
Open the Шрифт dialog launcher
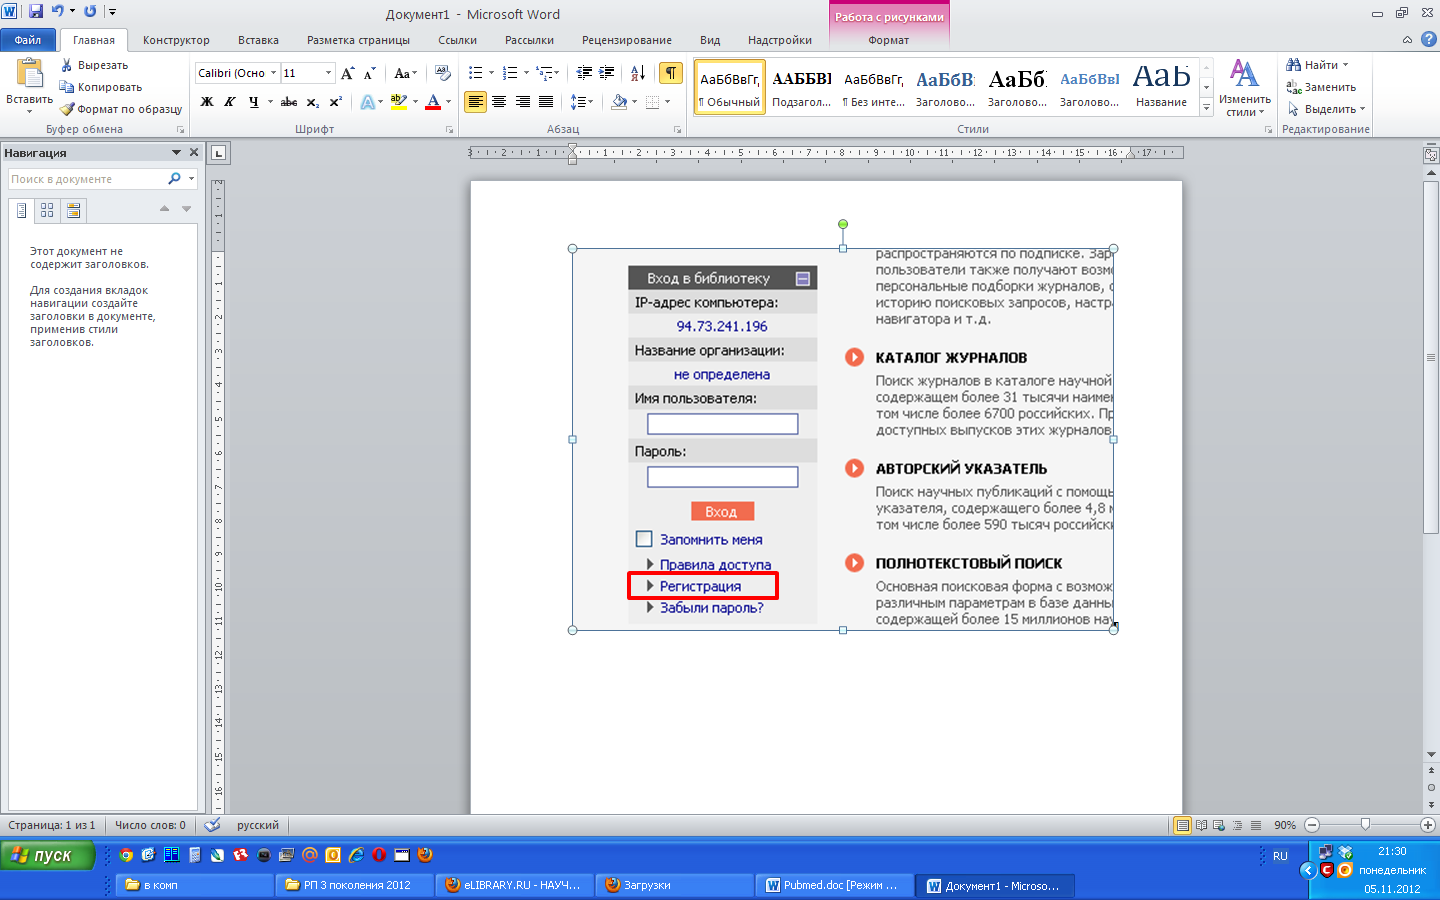(x=450, y=130)
